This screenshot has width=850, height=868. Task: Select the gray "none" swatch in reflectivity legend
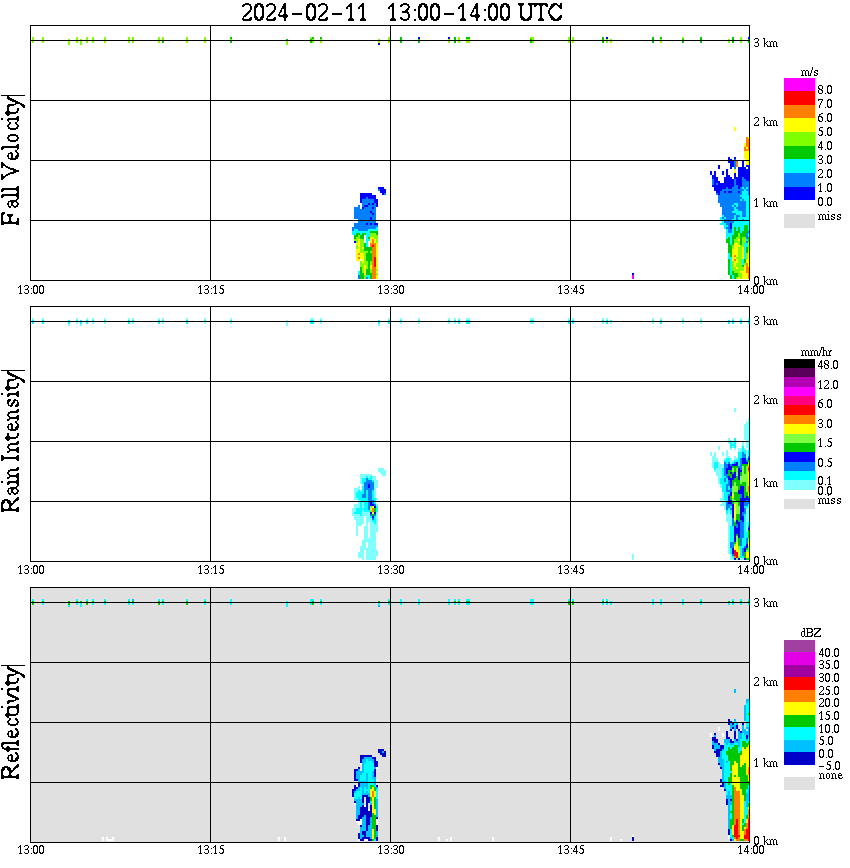pos(799,783)
